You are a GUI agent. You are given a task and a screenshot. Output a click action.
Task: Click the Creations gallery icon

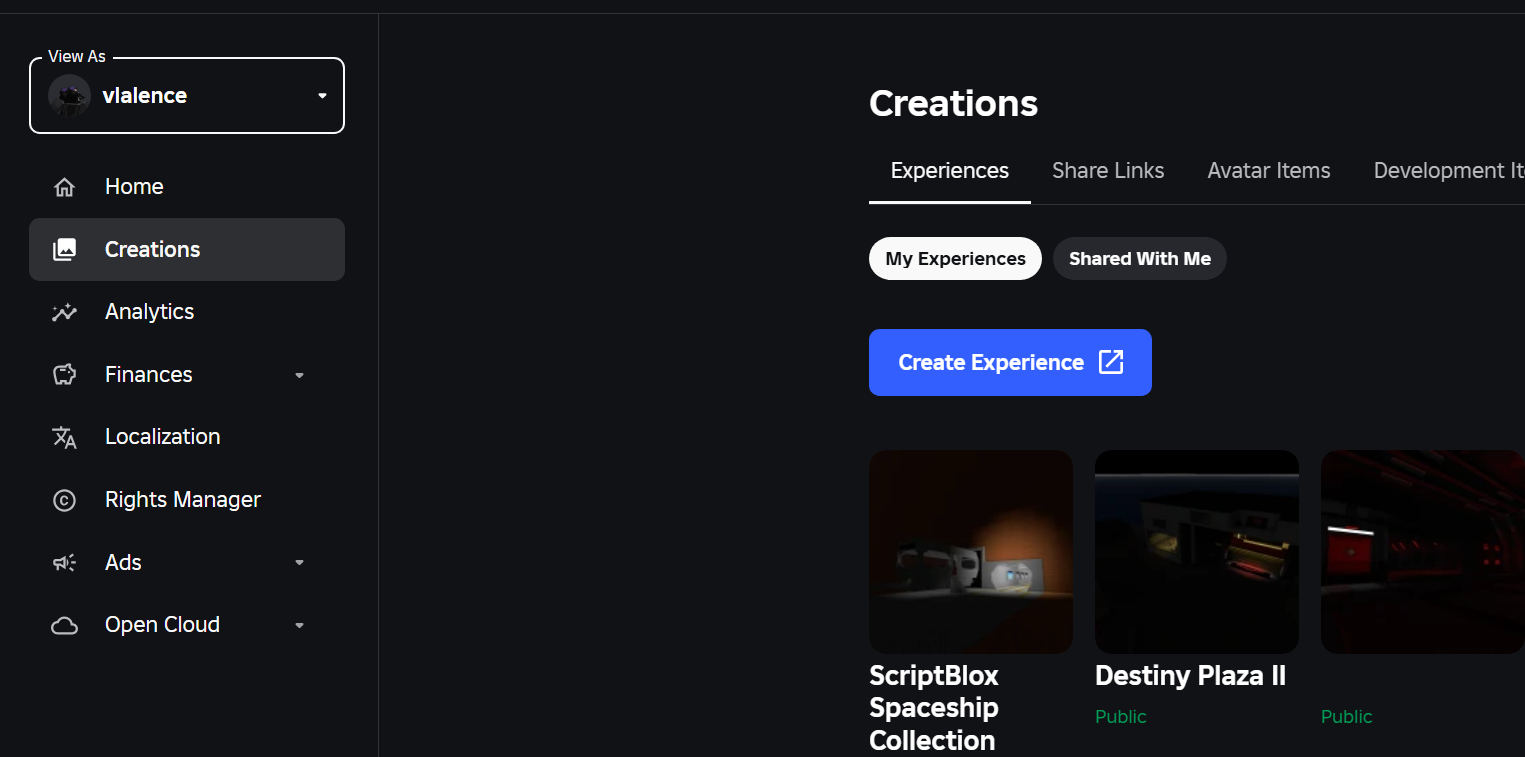point(64,250)
